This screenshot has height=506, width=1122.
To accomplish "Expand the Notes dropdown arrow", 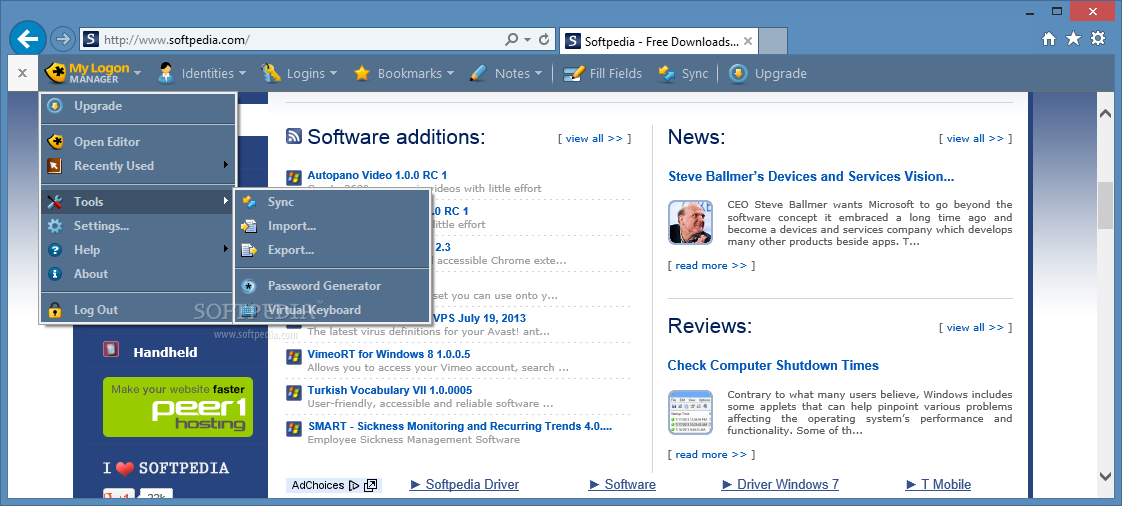I will tap(538, 73).
